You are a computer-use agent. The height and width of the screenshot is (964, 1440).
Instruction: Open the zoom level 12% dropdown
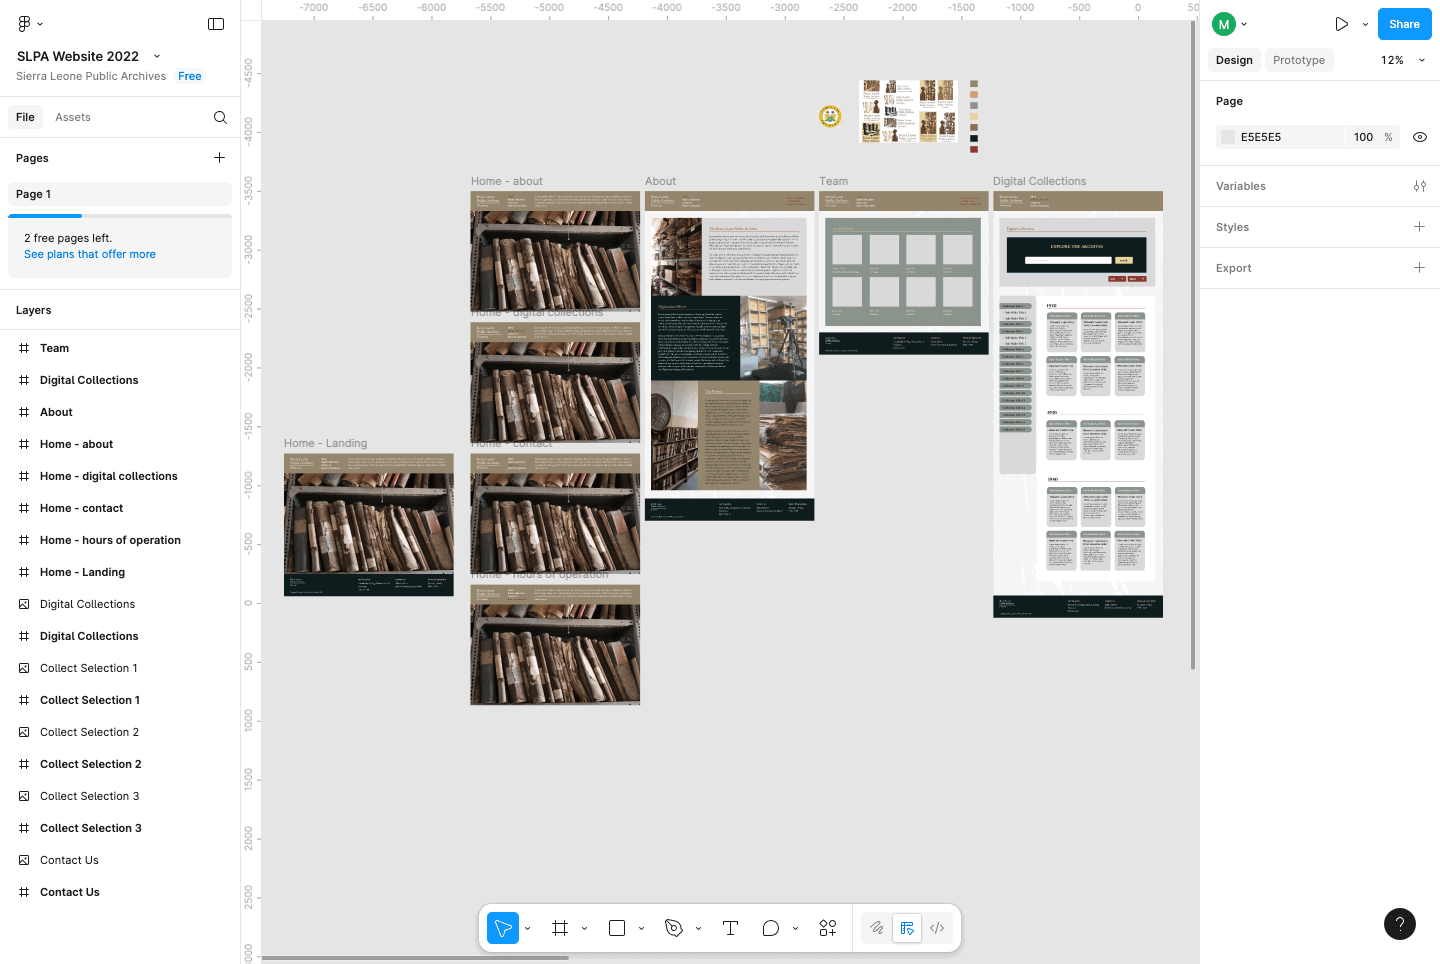(x=1402, y=60)
